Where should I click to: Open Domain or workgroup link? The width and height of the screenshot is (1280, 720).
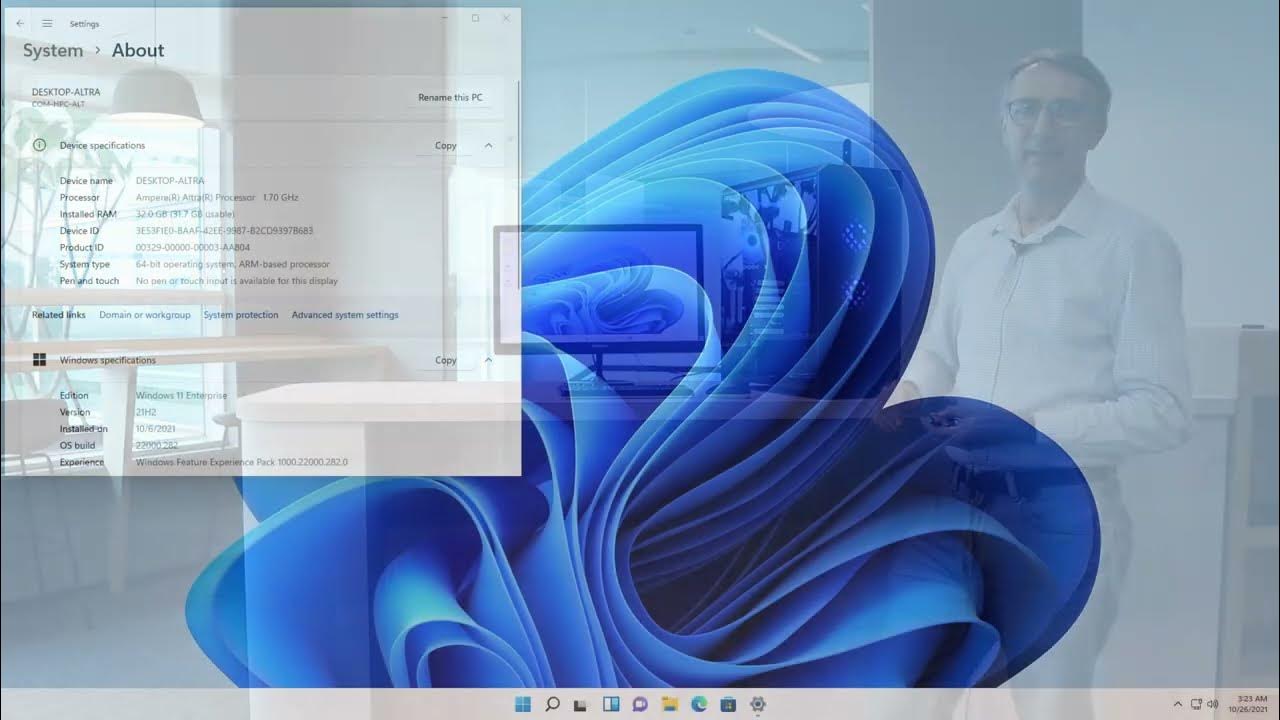pos(145,315)
